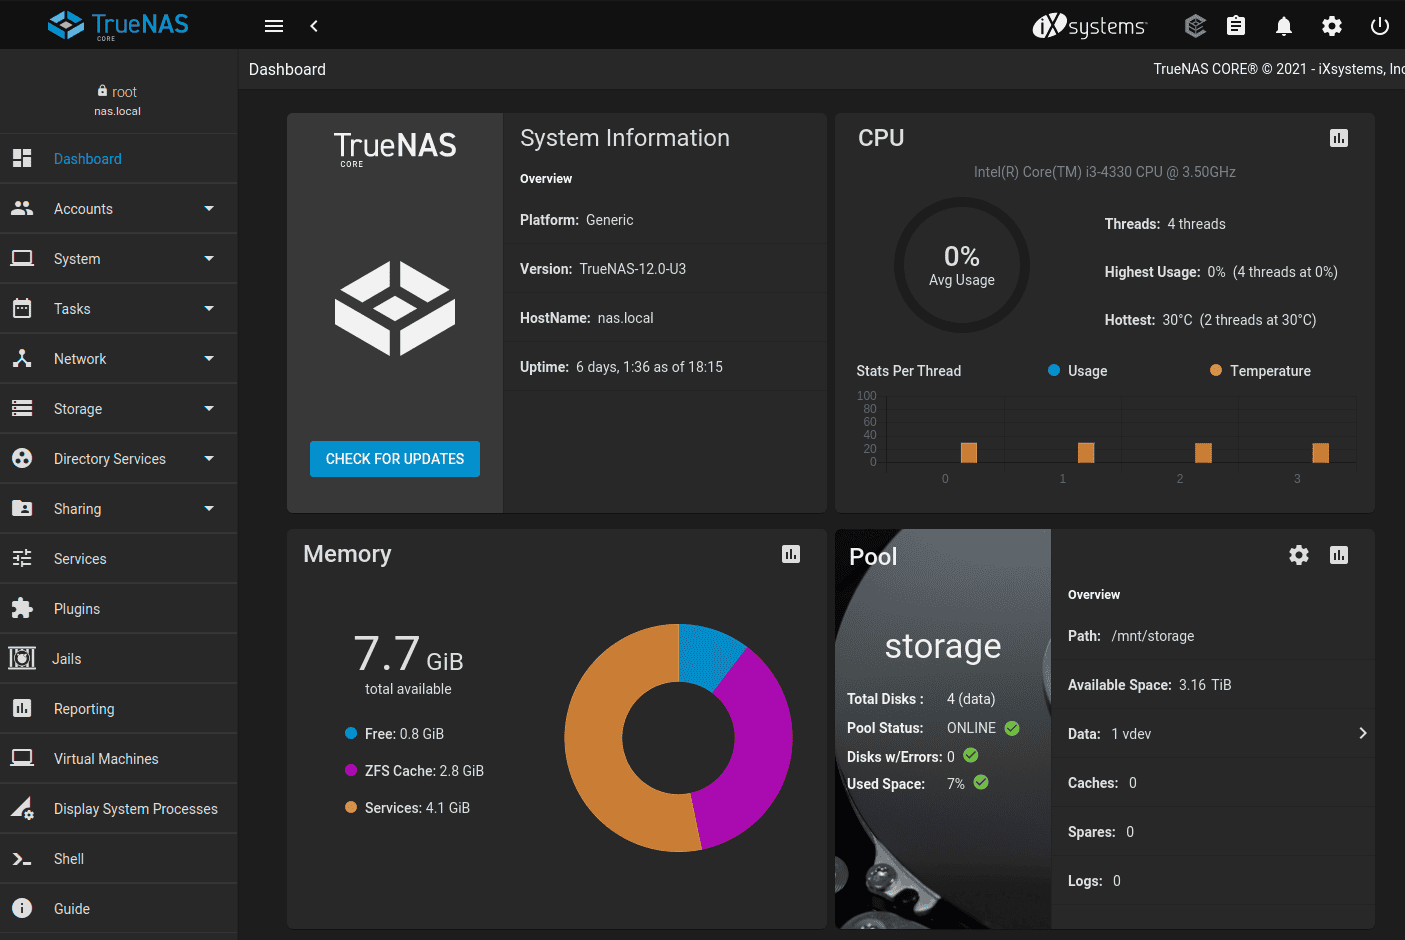Open system settings gear in top bar
Screen dimensions: 1405x940
(x=1332, y=26)
